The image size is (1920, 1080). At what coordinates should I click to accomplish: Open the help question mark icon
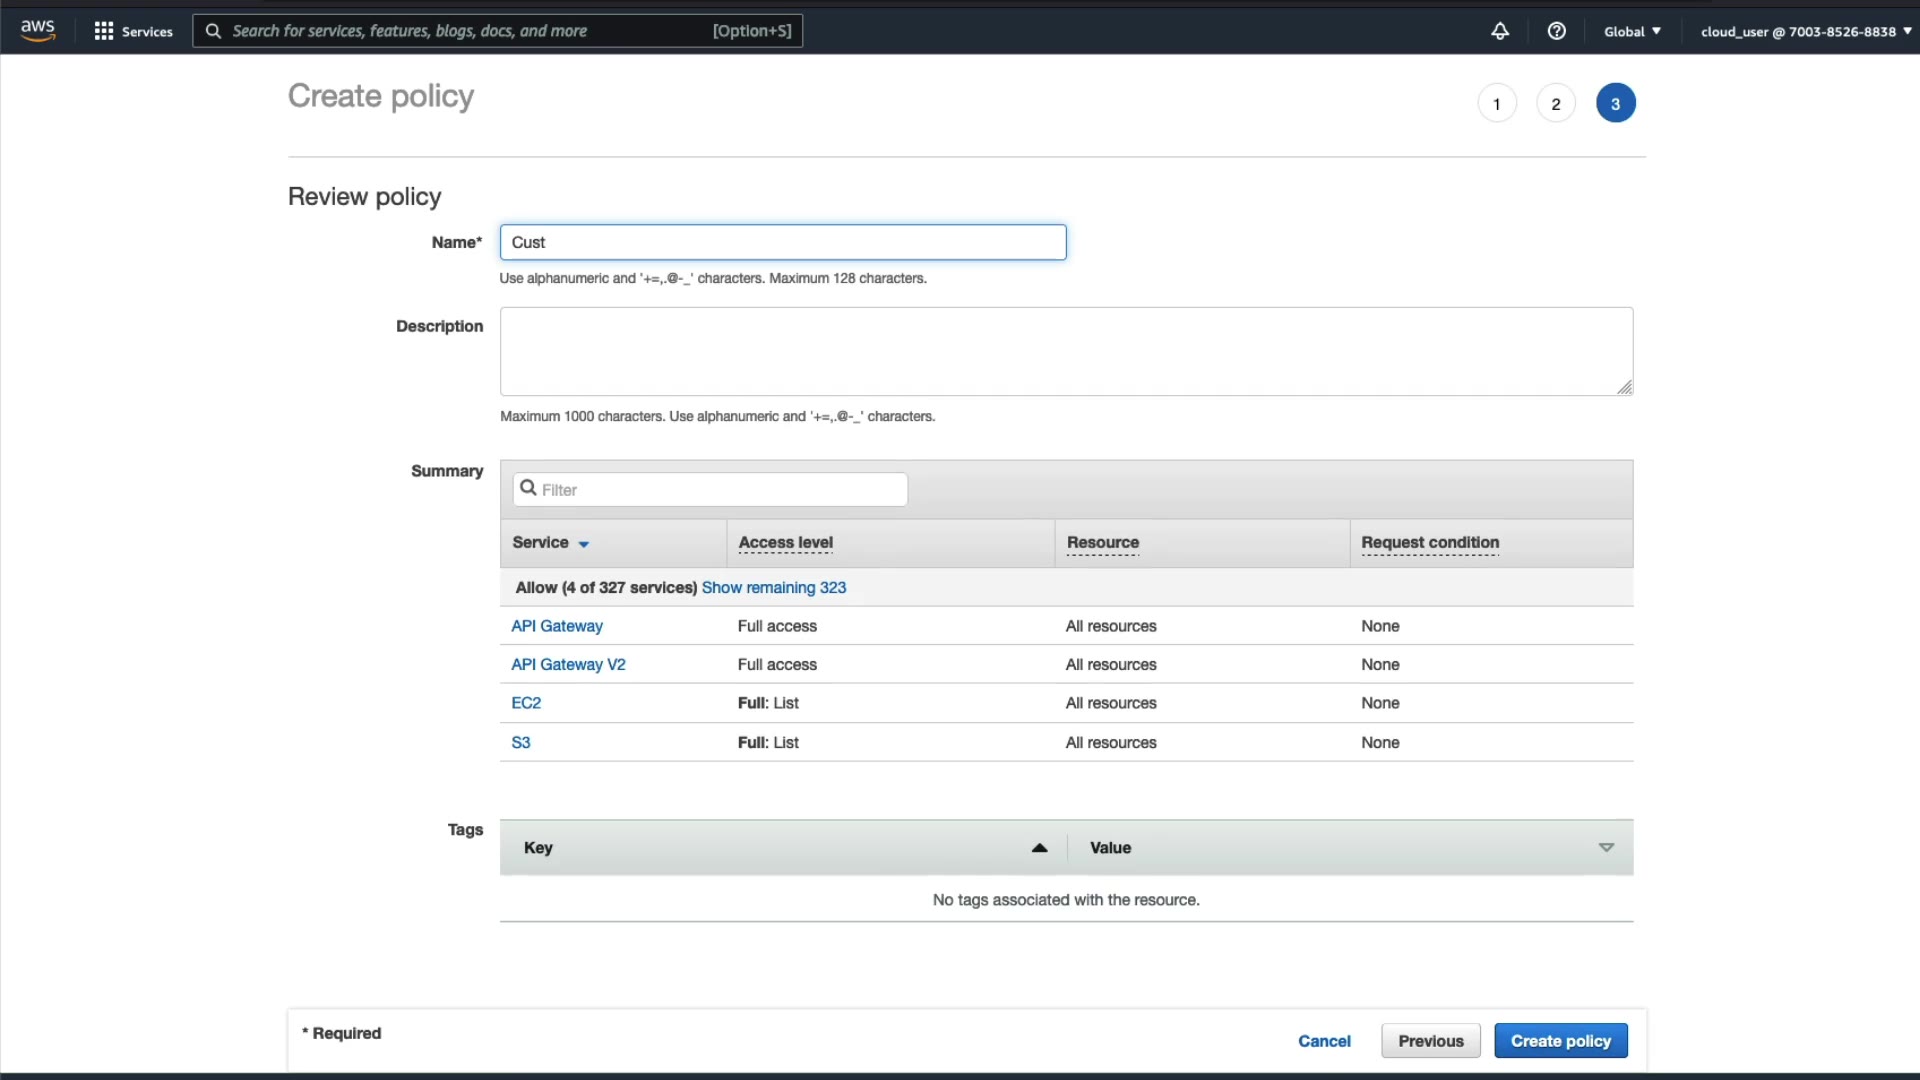point(1556,31)
